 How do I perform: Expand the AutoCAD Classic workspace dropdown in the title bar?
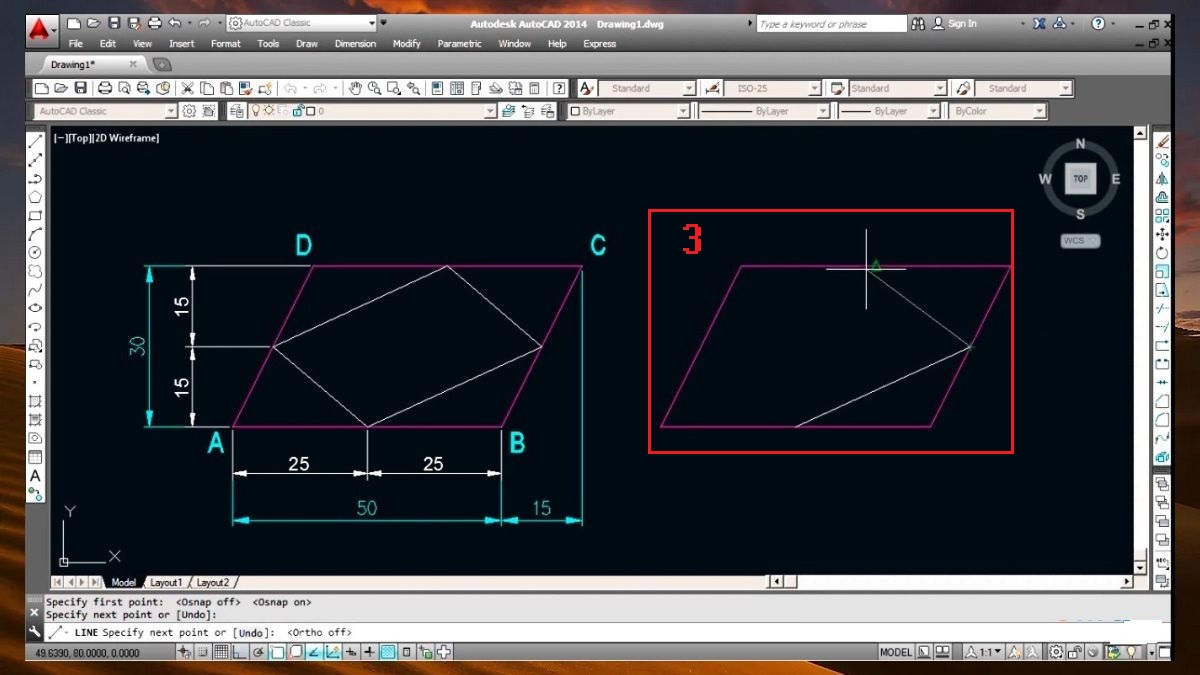coord(372,22)
